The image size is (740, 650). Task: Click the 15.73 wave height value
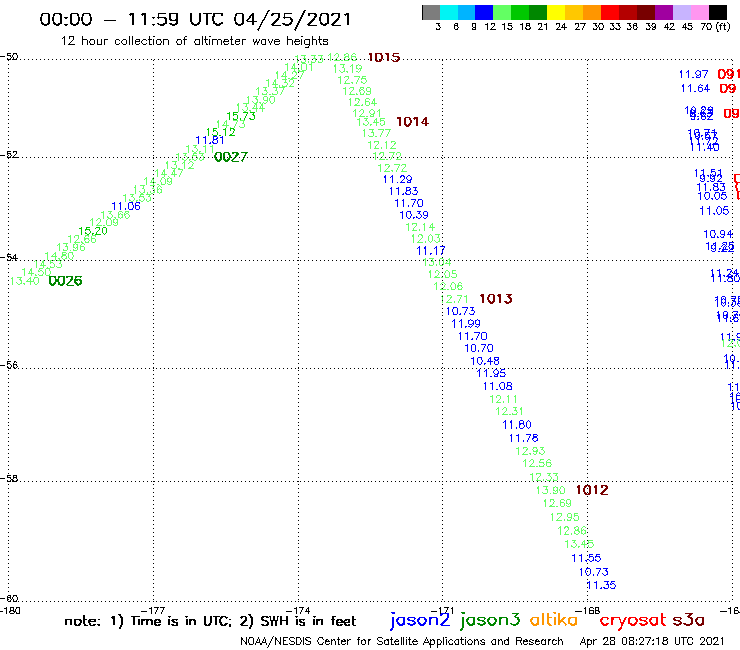(x=241, y=117)
